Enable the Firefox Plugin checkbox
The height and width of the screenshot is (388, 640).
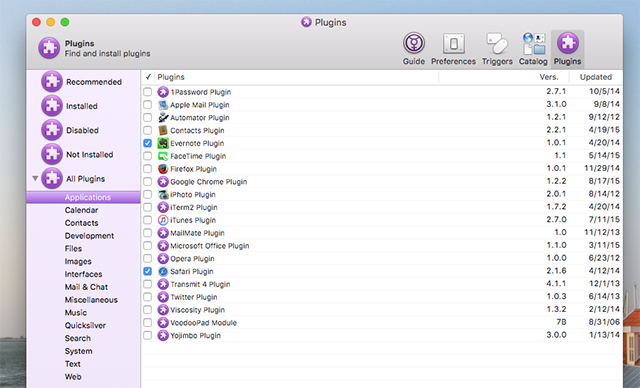pos(147,169)
